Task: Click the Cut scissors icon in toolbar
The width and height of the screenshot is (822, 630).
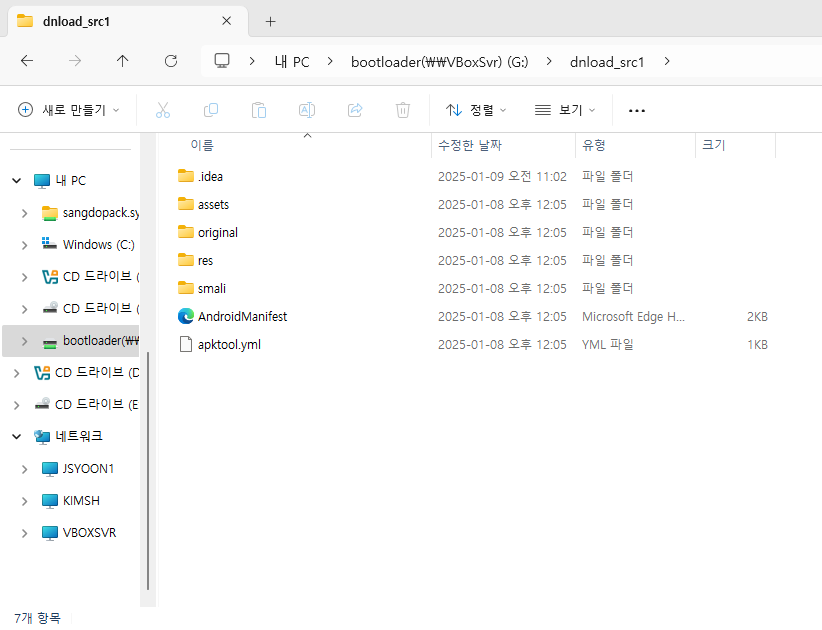Action: (163, 110)
